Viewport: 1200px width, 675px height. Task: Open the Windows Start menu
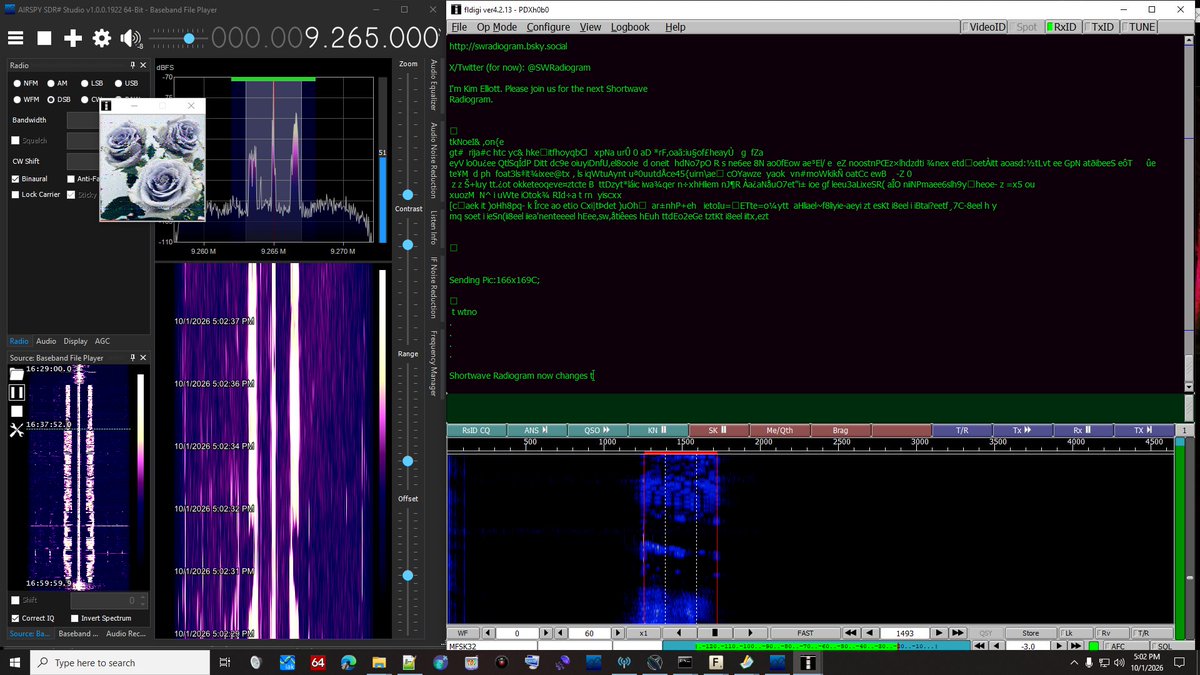14,662
